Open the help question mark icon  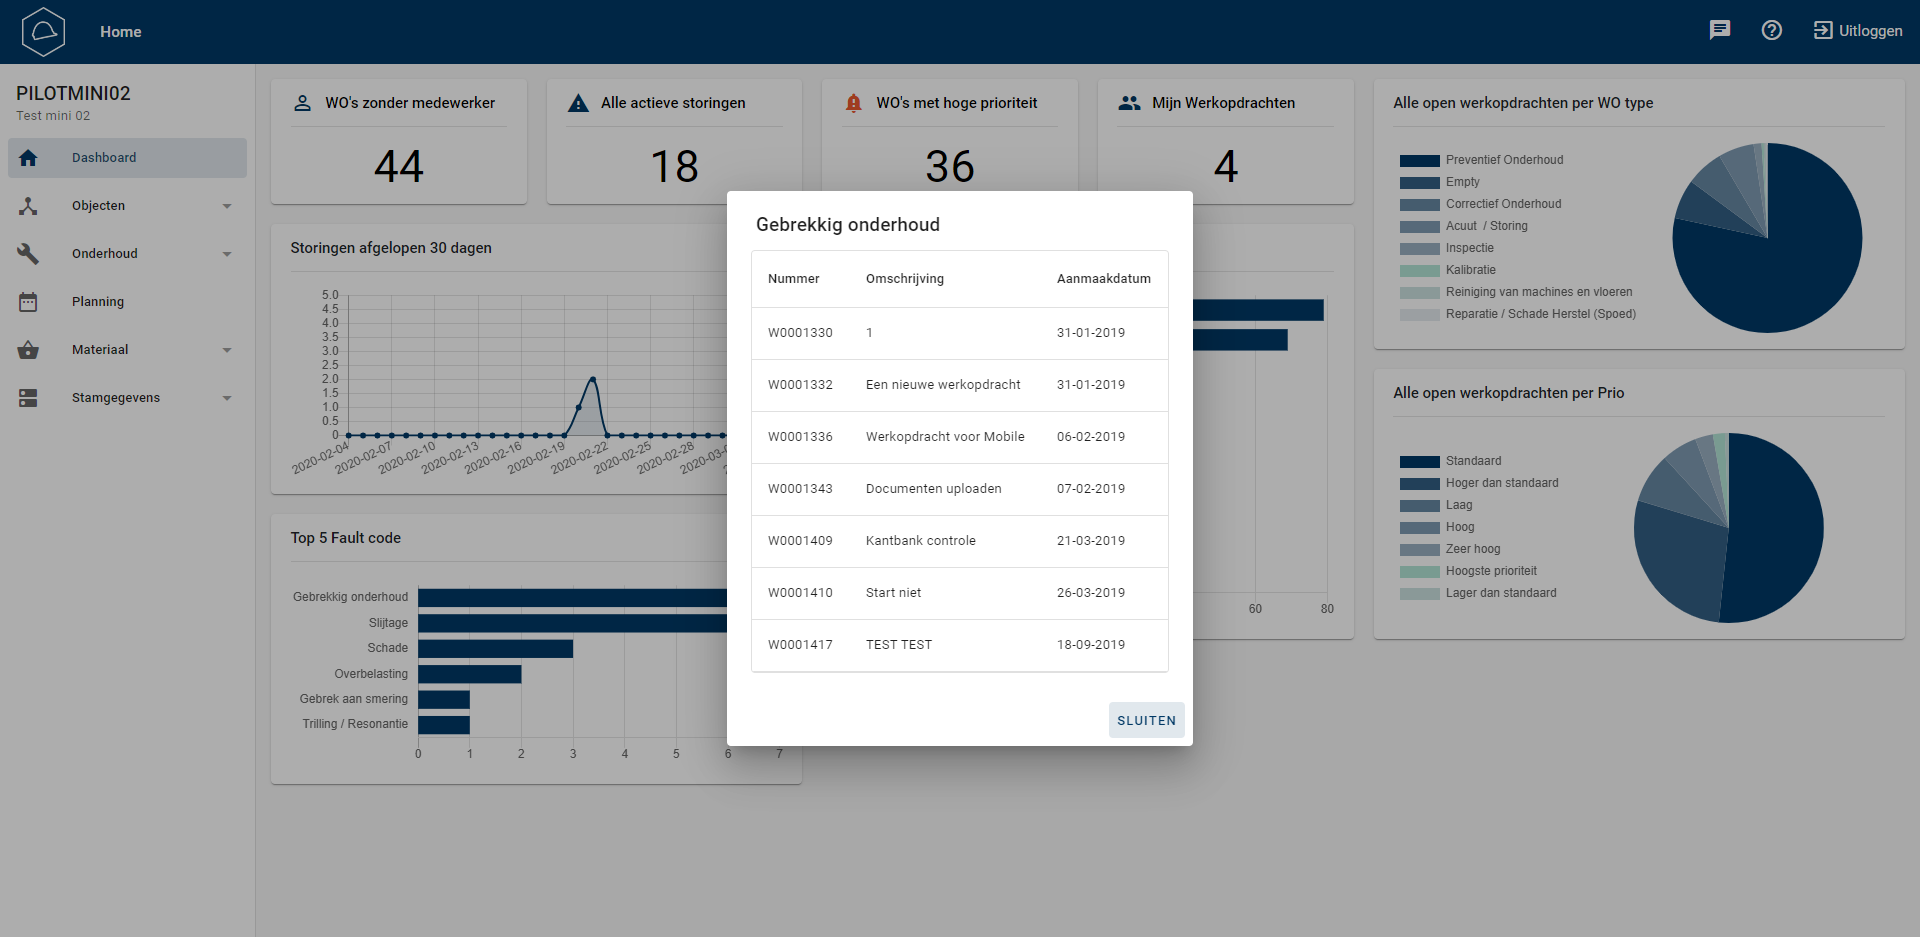click(1771, 30)
